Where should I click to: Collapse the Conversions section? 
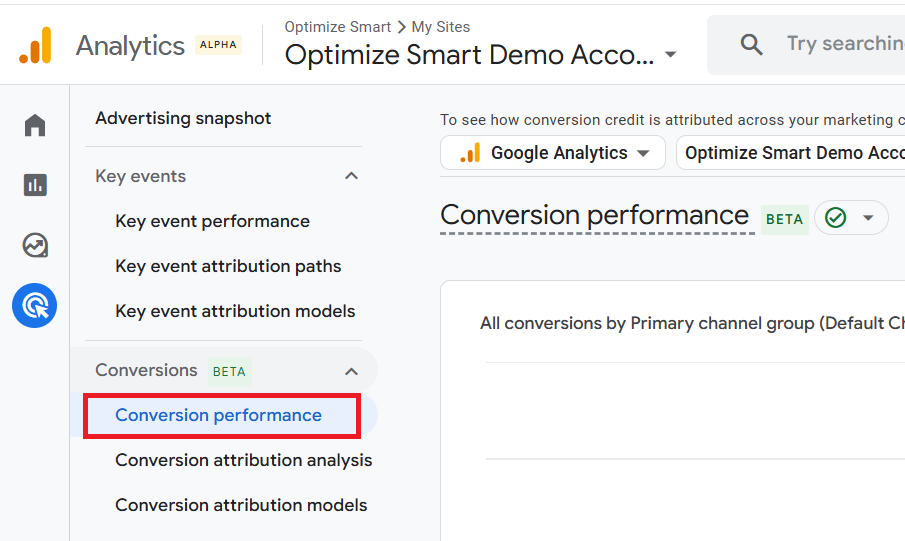pyautogui.click(x=351, y=371)
